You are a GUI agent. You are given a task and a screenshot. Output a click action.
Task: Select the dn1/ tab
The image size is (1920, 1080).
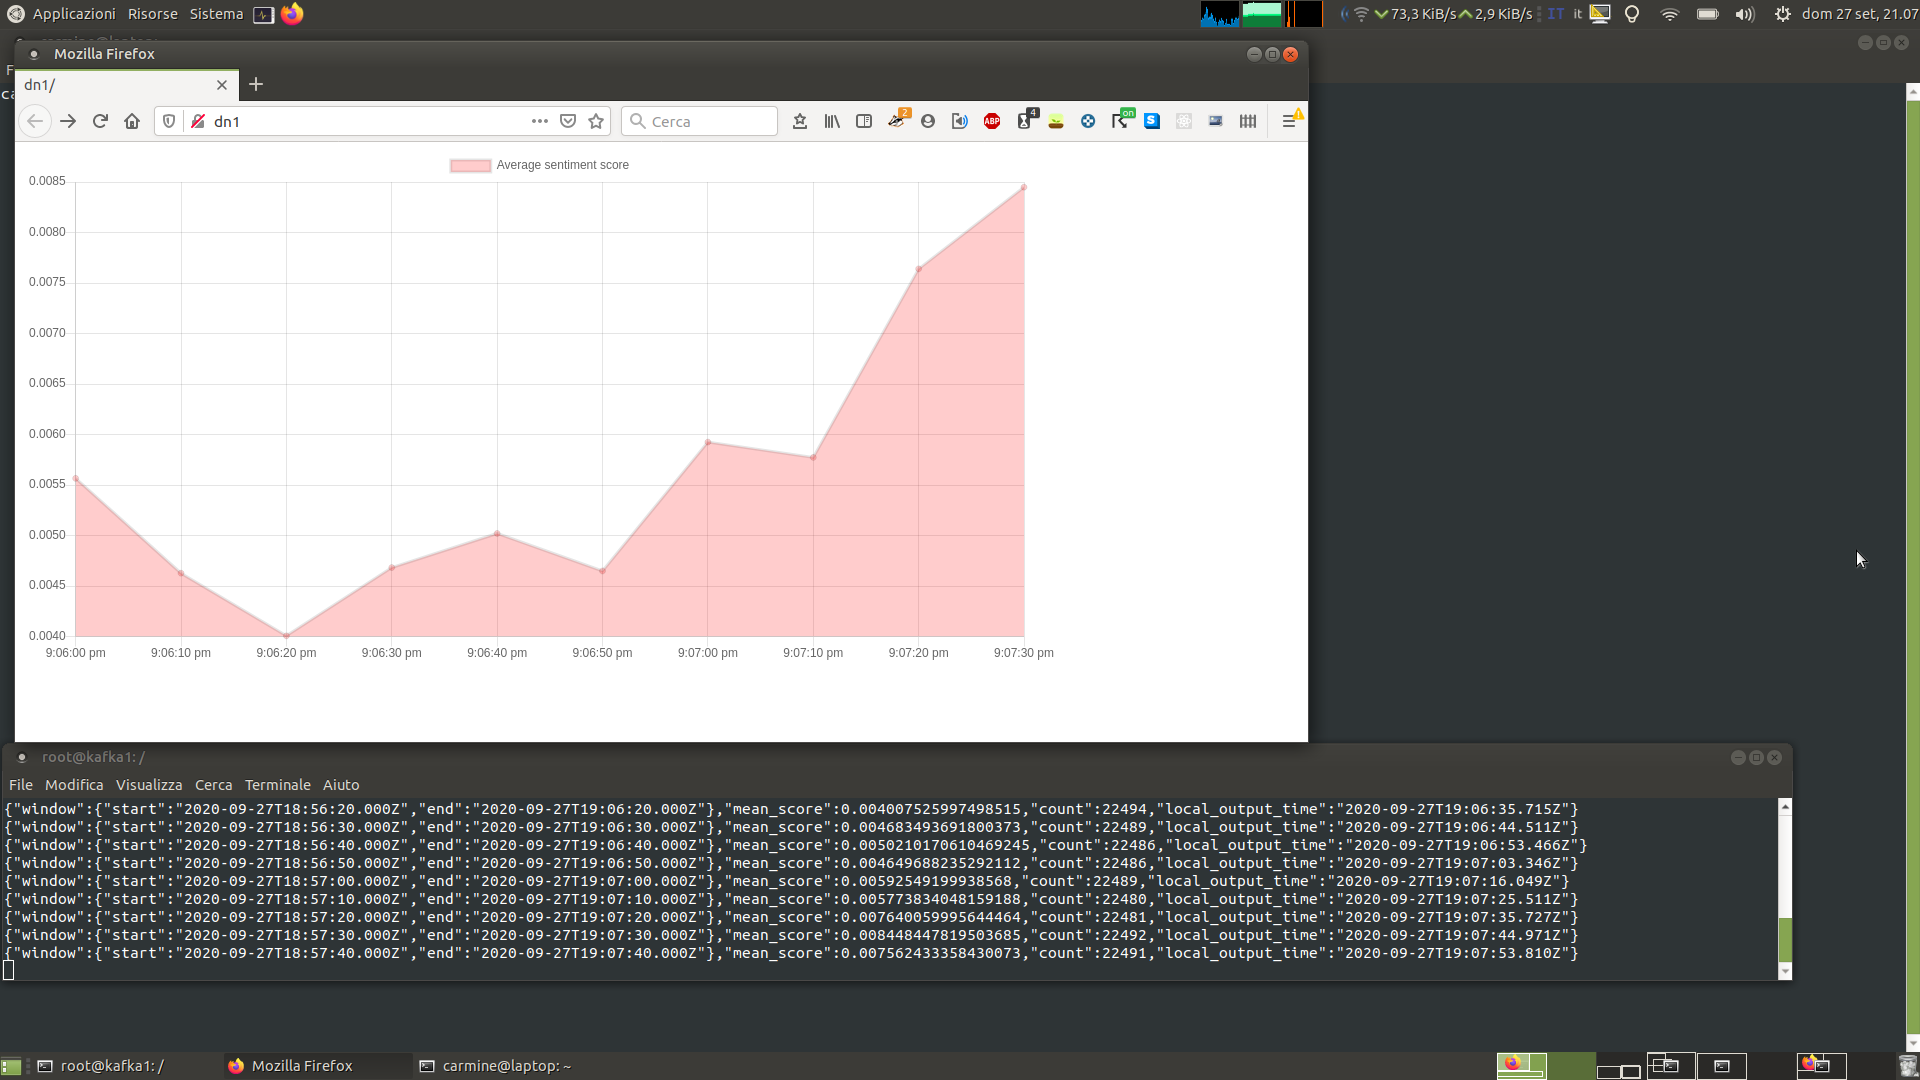[x=127, y=85]
